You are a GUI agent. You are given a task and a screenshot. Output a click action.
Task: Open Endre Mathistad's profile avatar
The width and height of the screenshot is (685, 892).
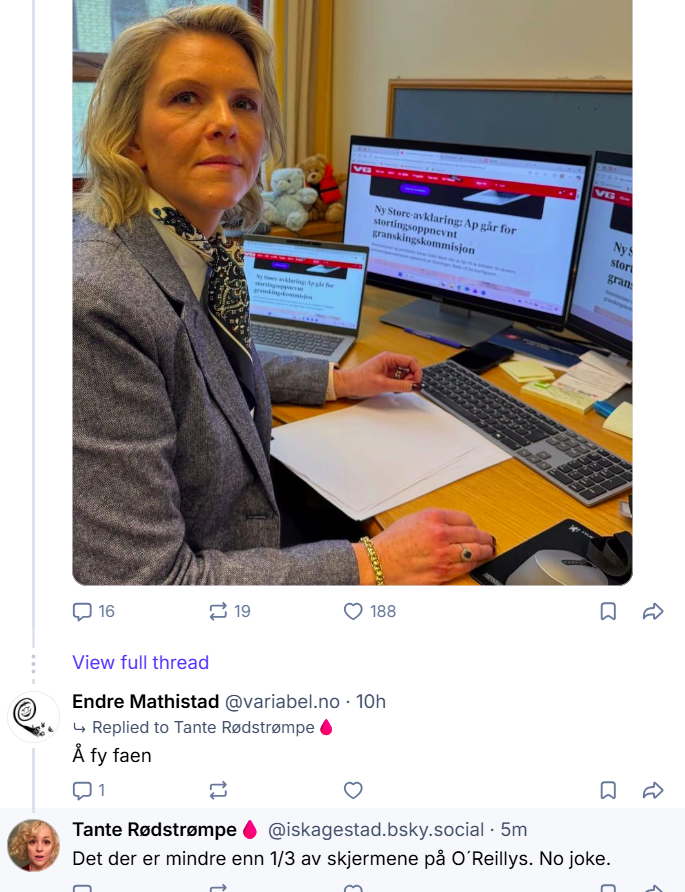coord(33,716)
